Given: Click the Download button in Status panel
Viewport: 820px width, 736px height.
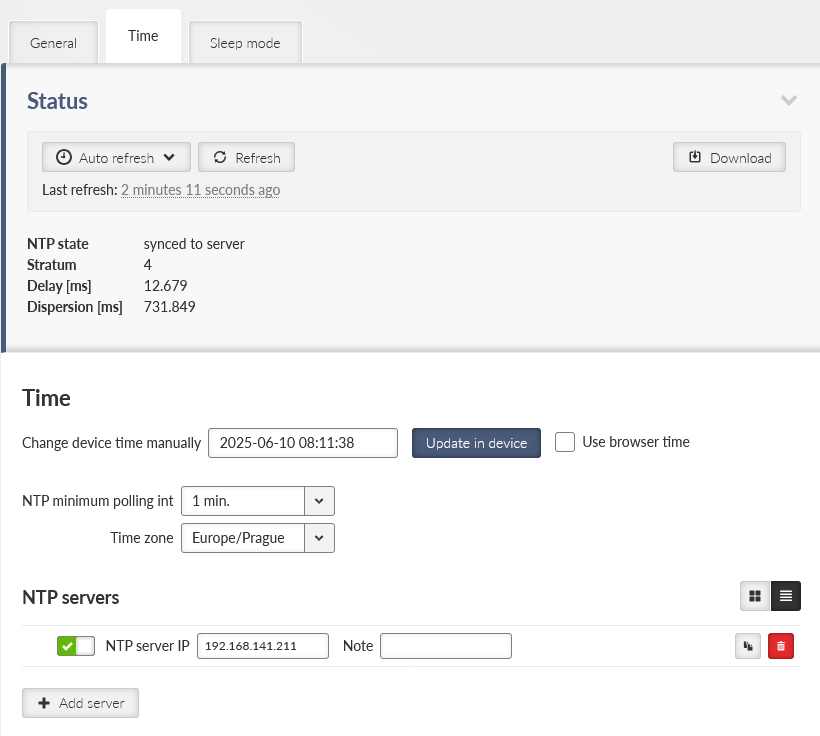Looking at the screenshot, I should click(x=729, y=157).
